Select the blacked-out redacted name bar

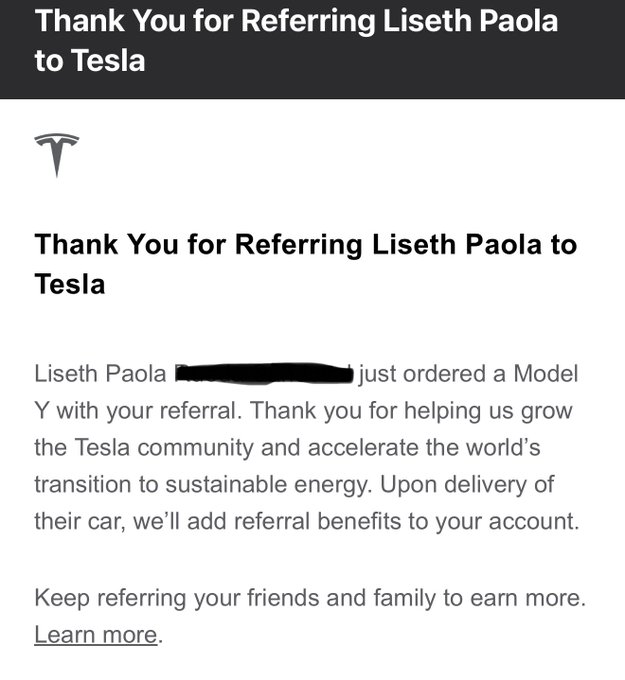(x=265, y=373)
